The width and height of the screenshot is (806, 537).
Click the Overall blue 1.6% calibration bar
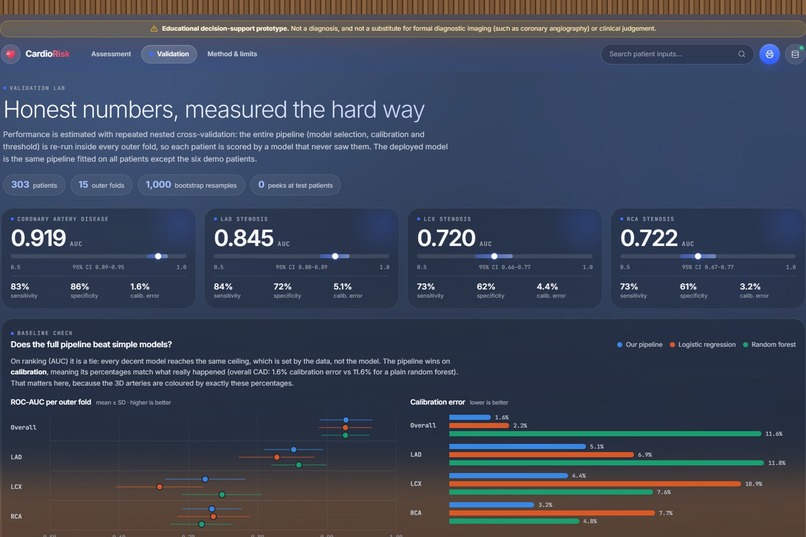coord(470,417)
